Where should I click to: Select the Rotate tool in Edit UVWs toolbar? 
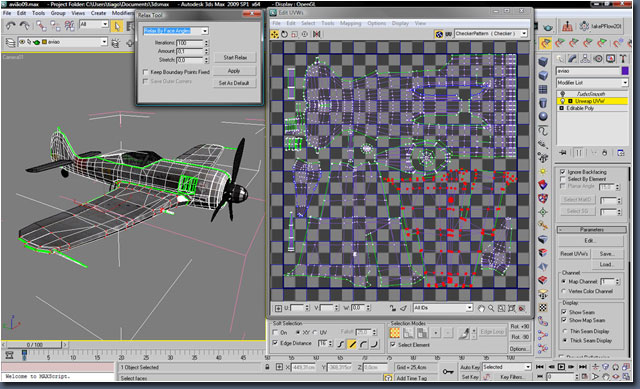pyautogui.click(x=284, y=34)
